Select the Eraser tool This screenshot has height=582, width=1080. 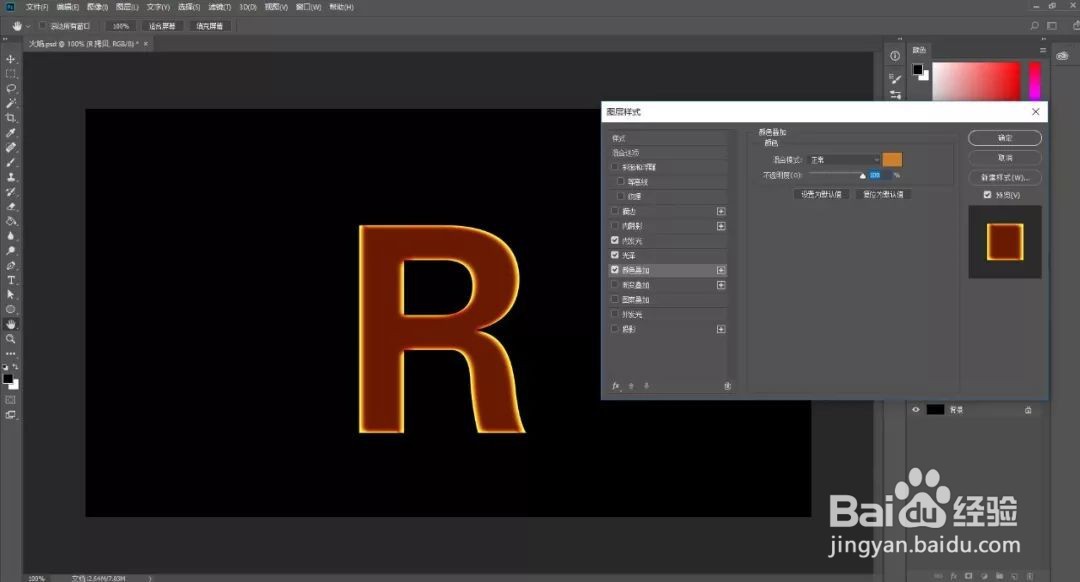[10, 207]
